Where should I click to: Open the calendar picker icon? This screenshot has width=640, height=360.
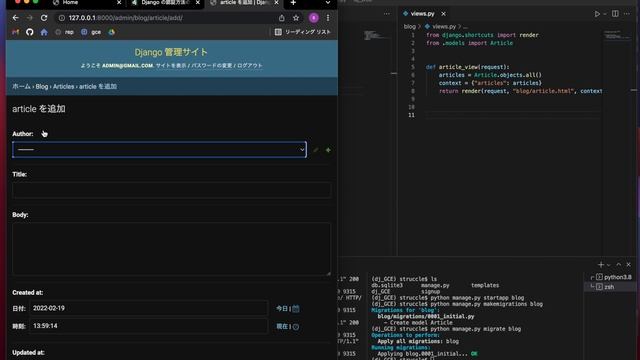tap(296, 309)
